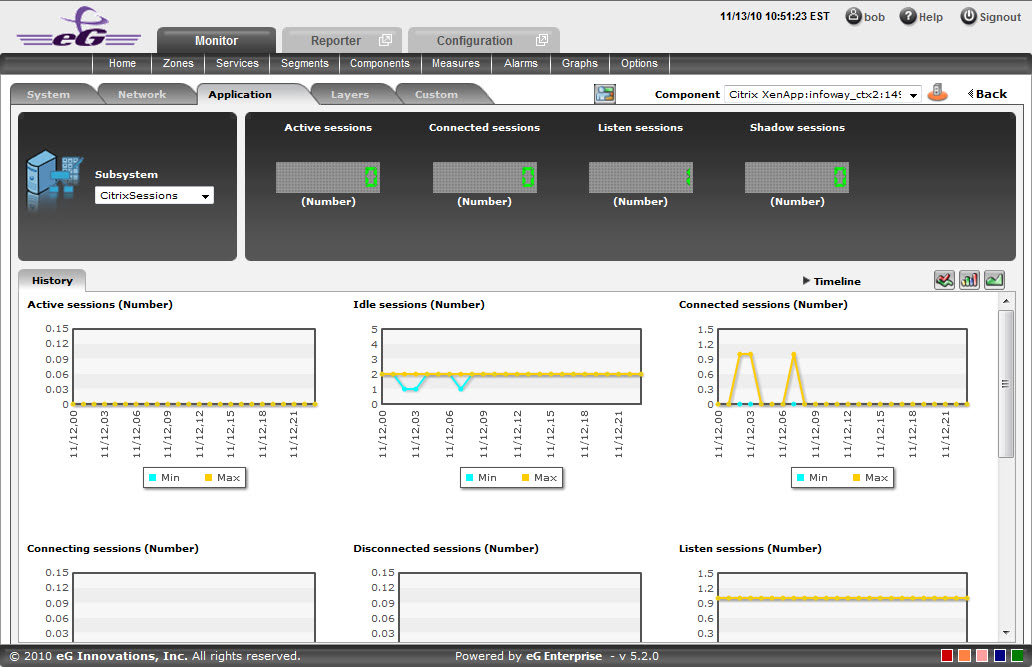Click the red color square in footer

947,655
